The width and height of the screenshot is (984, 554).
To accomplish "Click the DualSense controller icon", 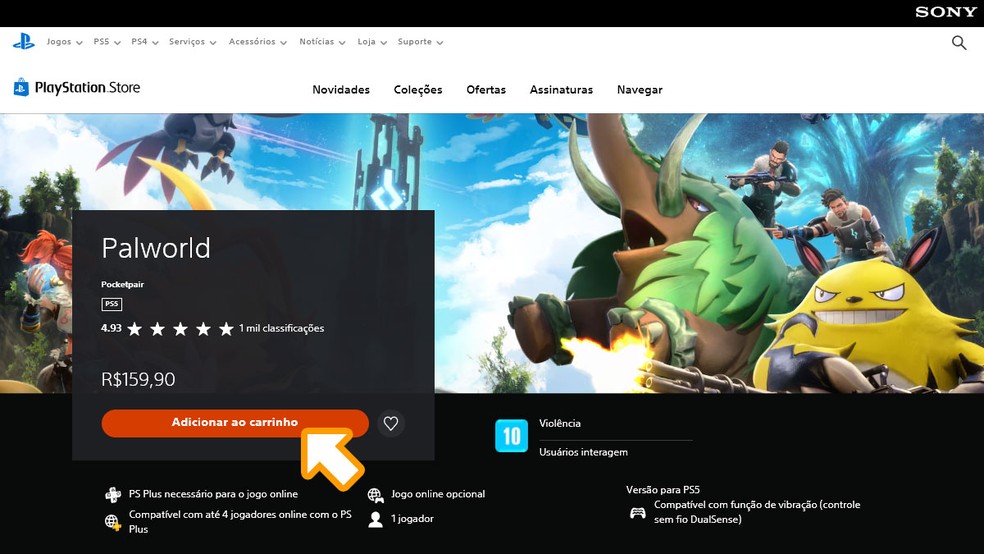I will click(x=638, y=513).
